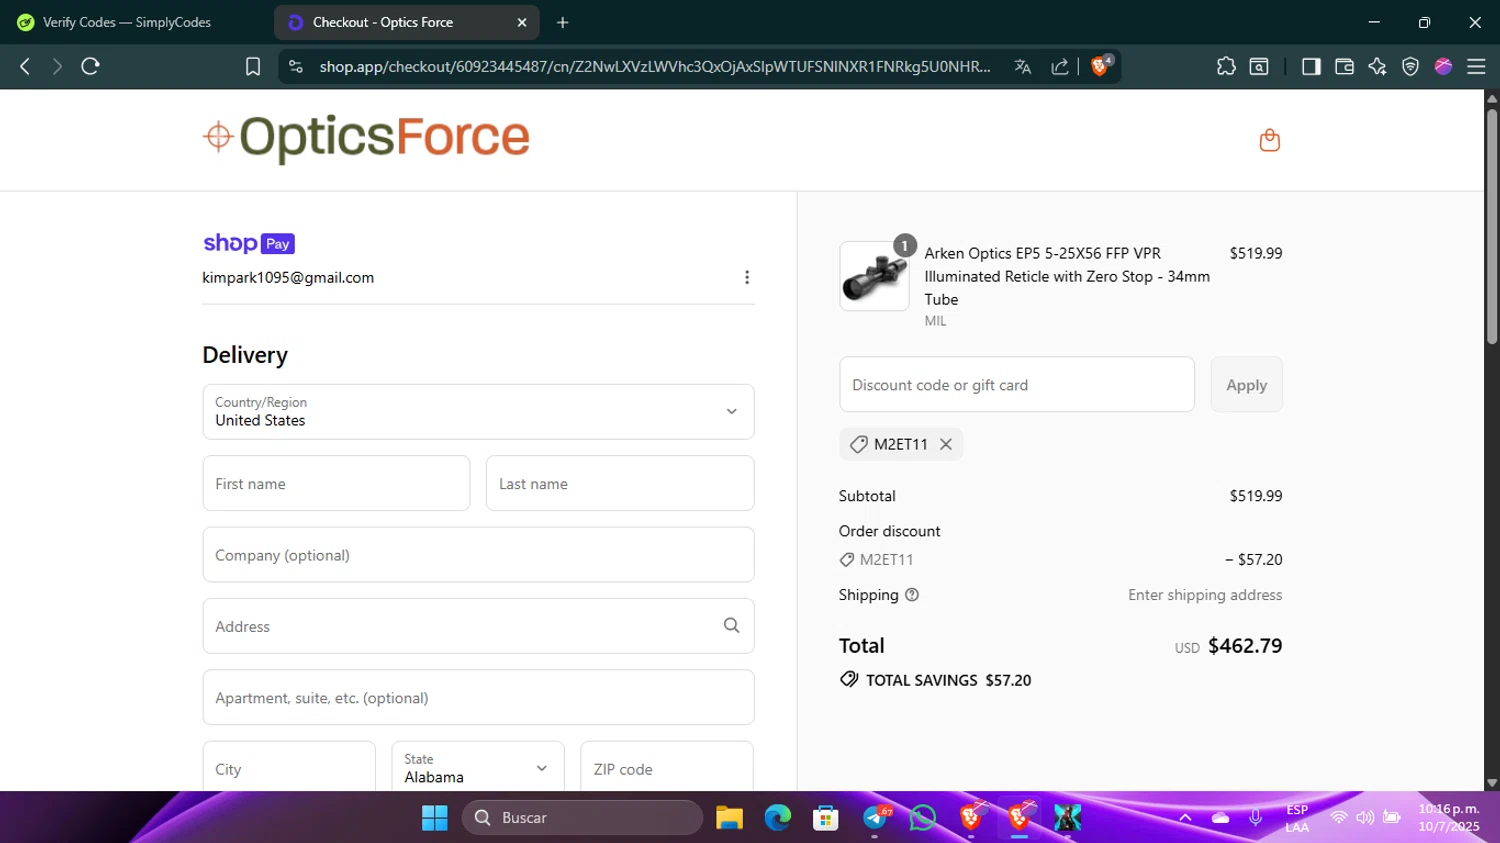Open Shop Pay account options menu
The height and width of the screenshot is (843, 1500).
point(747,277)
